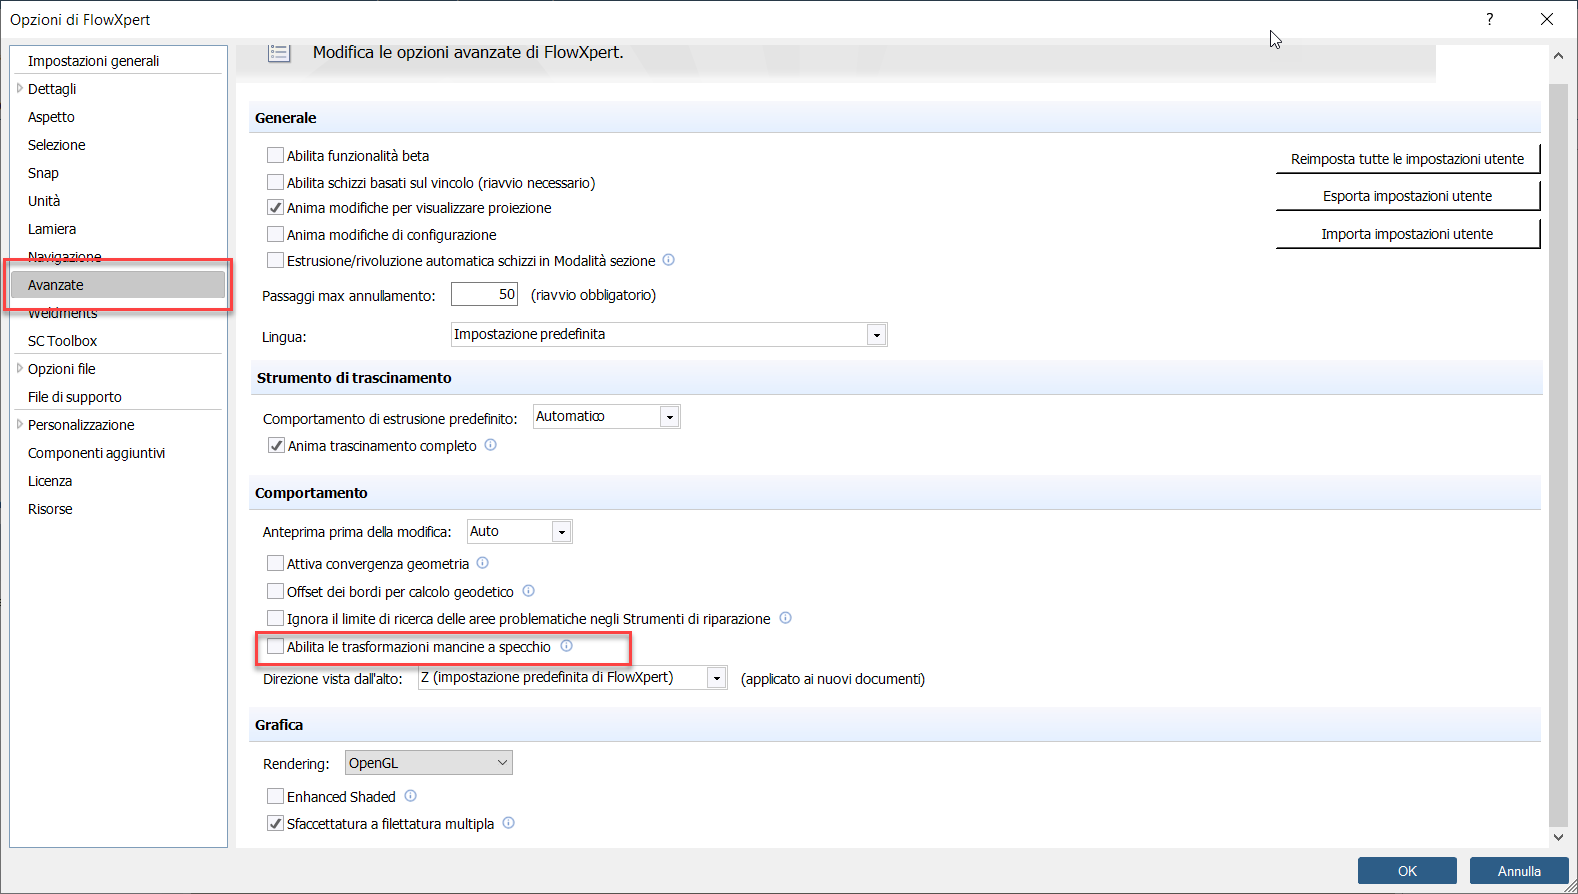Screen dimensions: 1578x894
Task: Open Comportamento di estrusione predefinito dropdown
Action: (x=607, y=416)
